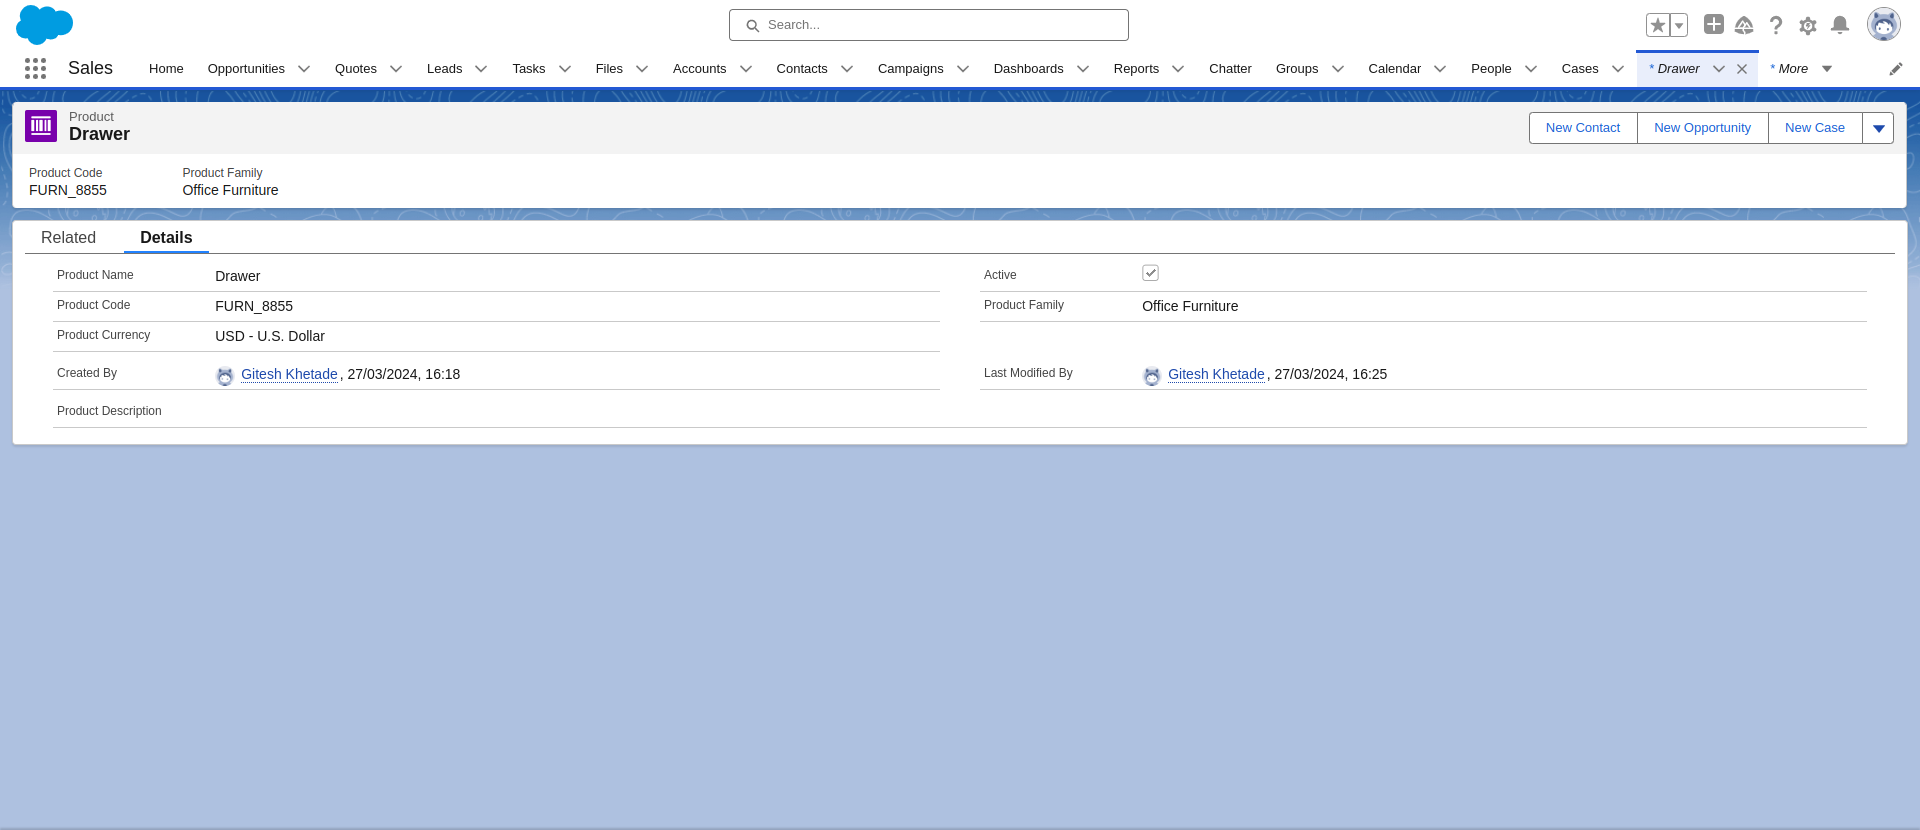Open the Opportunities nav tab

point(246,69)
